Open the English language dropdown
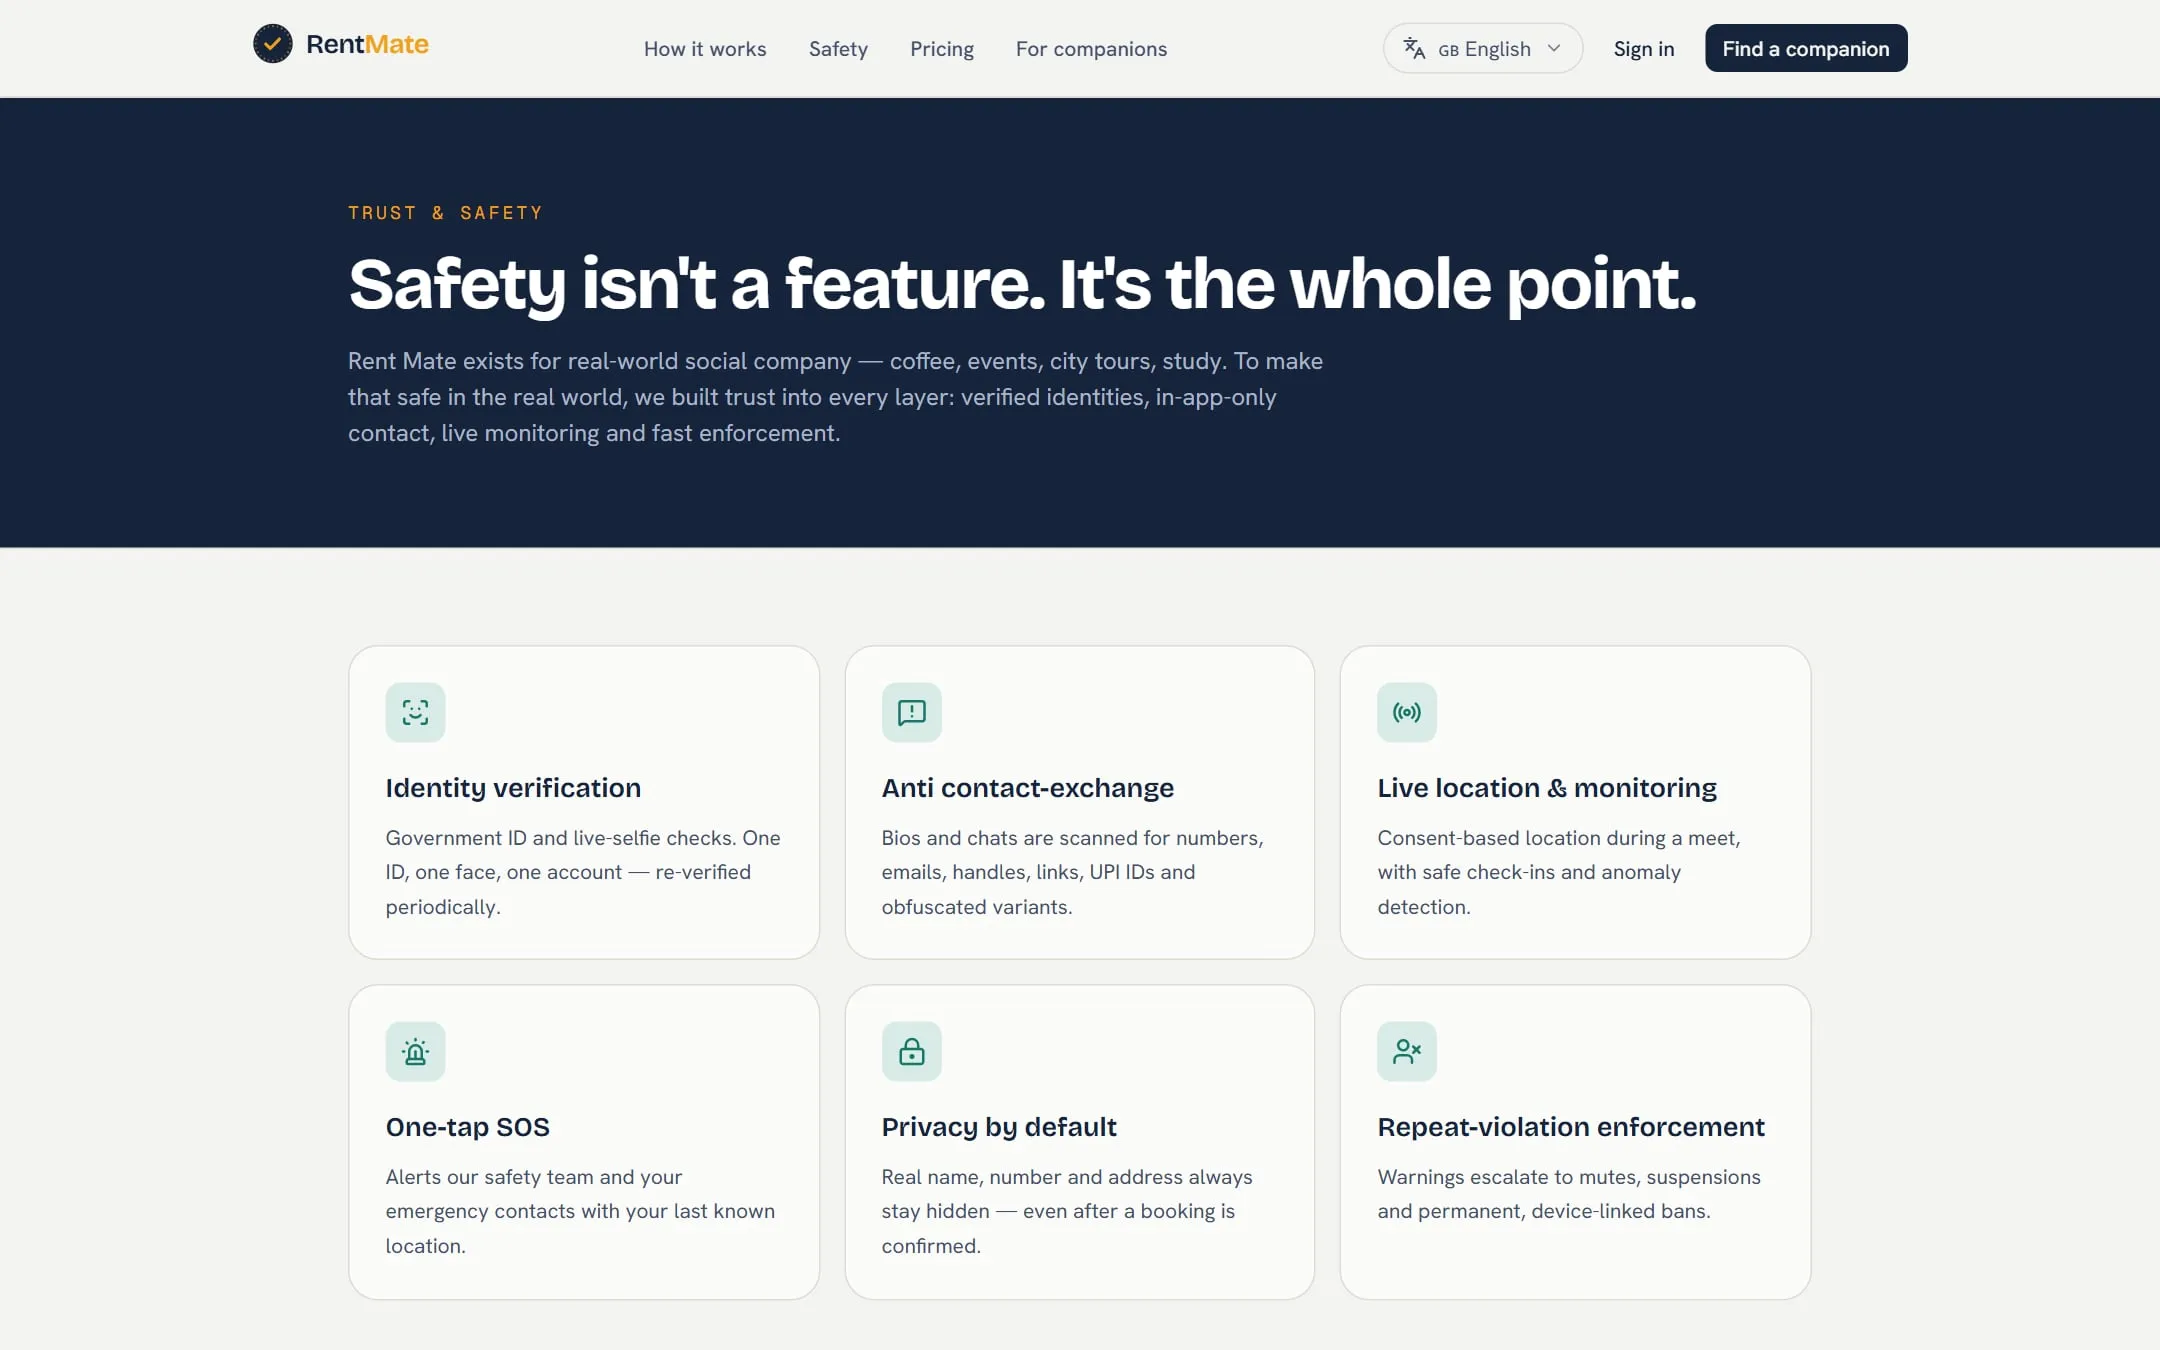Viewport: 2160px width, 1350px height. pyautogui.click(x=1482, y=48)
